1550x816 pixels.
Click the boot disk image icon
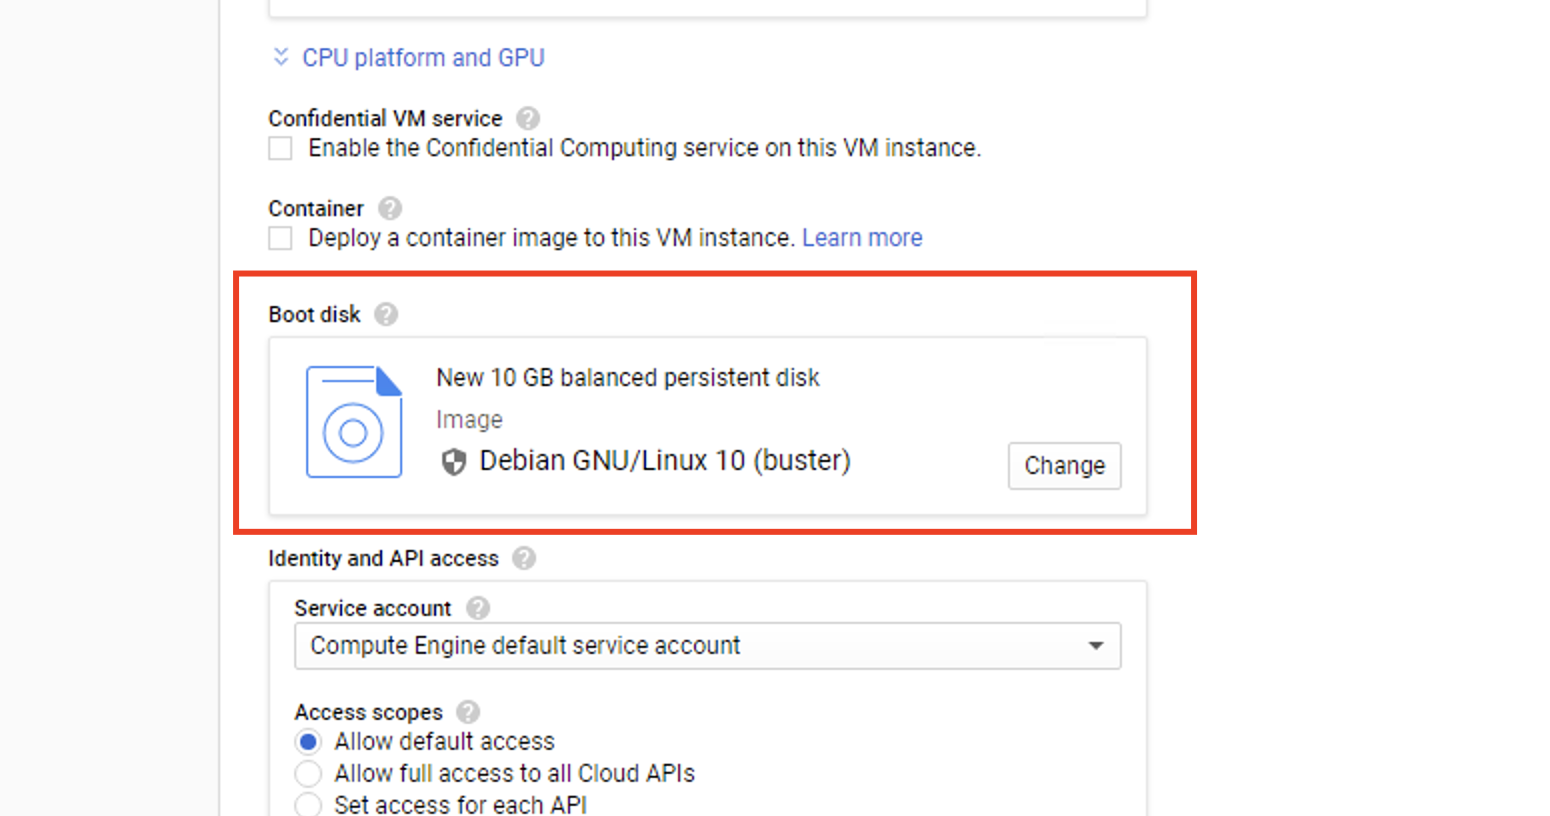click(x=354, y=421)
